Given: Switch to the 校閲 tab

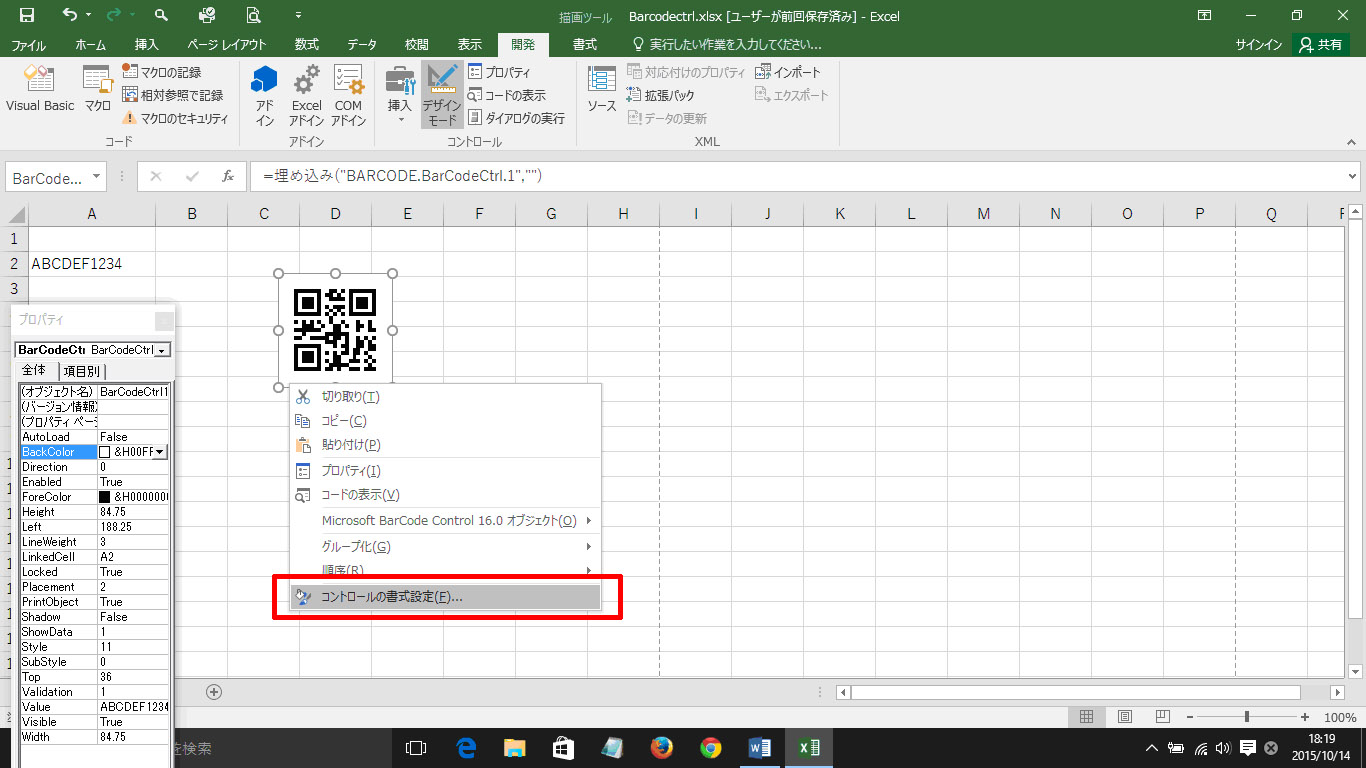Looking at the screenshot, I should point(417,45).
